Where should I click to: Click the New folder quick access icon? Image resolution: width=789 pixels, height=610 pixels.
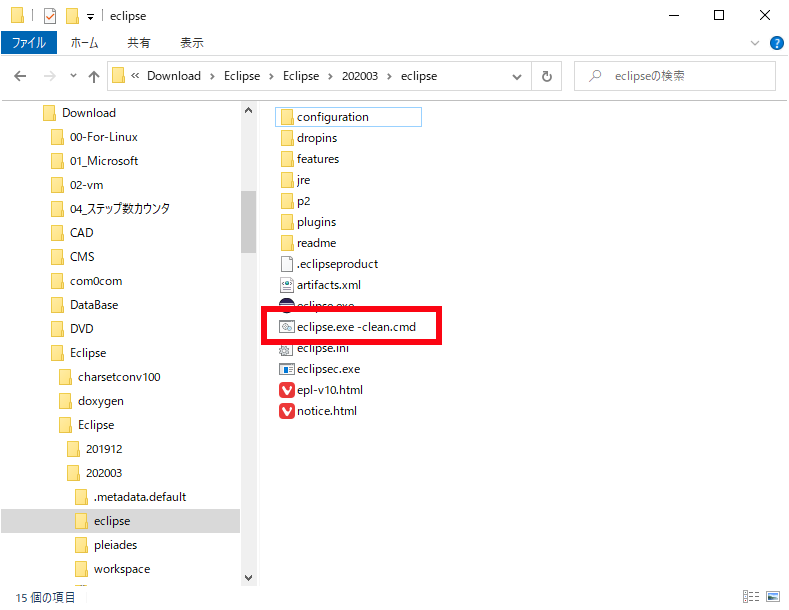click(x=72, y=16)
